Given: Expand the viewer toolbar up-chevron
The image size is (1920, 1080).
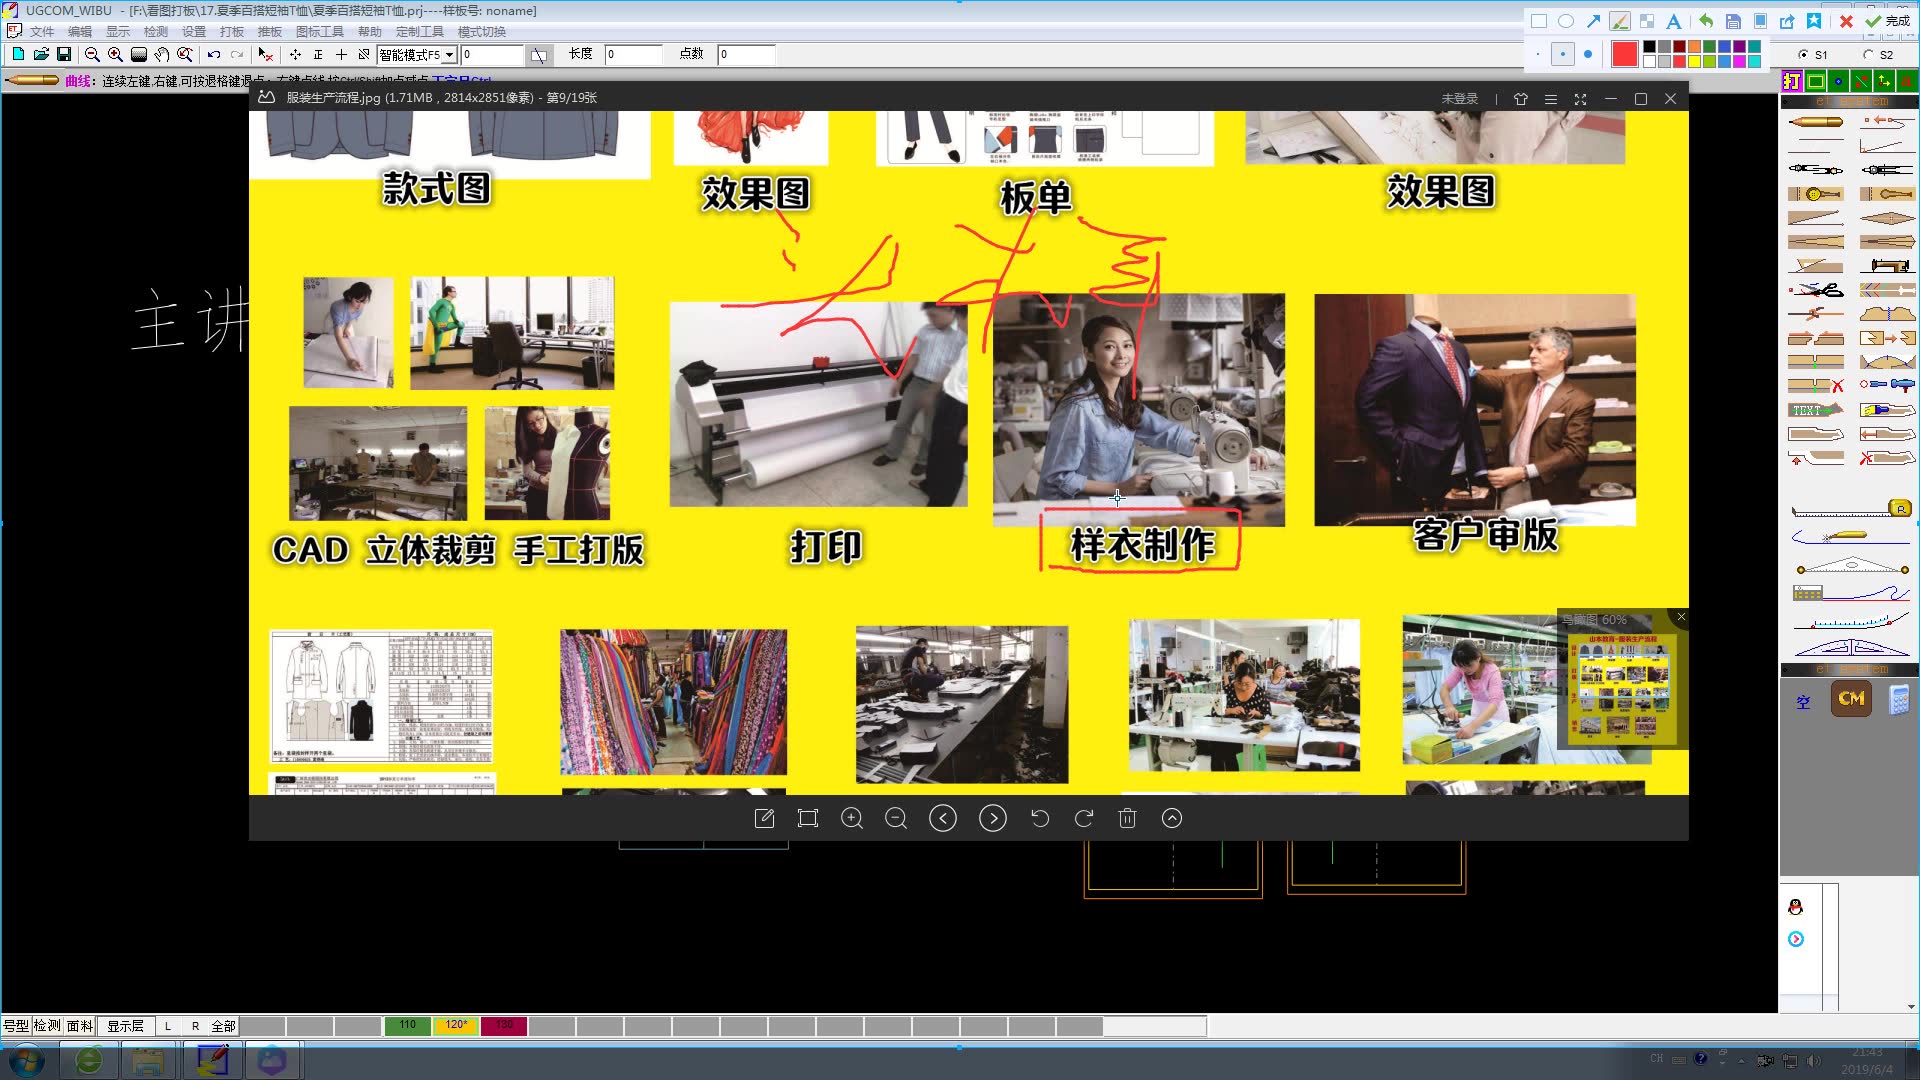Looking at the screenshot, I should click(x=1172, y=819).
